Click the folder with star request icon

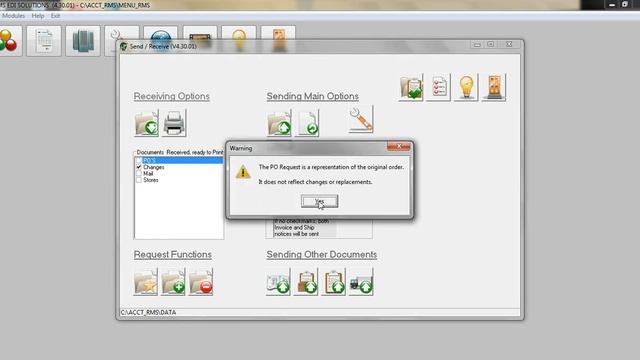[x=146, y=282]
